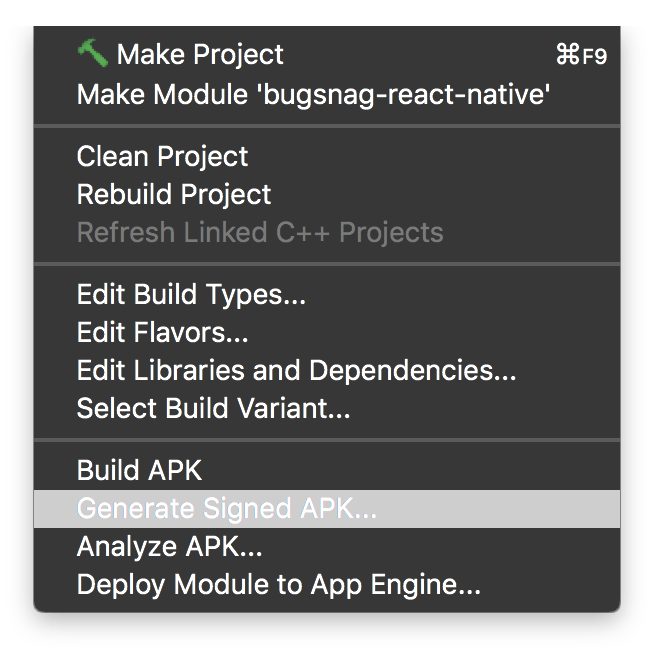Open Edit Libraries and Dependencies
654x654 pixels.
pyautogui.click(x=296, y=371)
